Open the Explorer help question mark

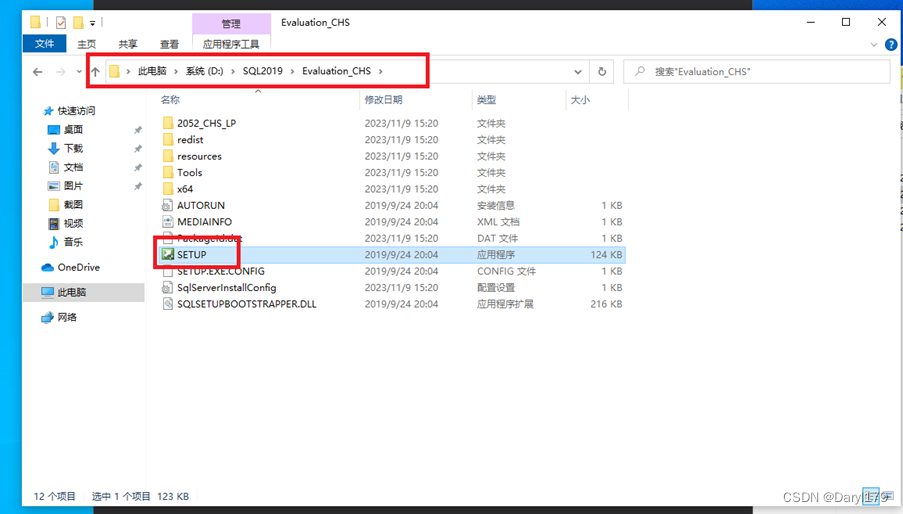(891, 44)
